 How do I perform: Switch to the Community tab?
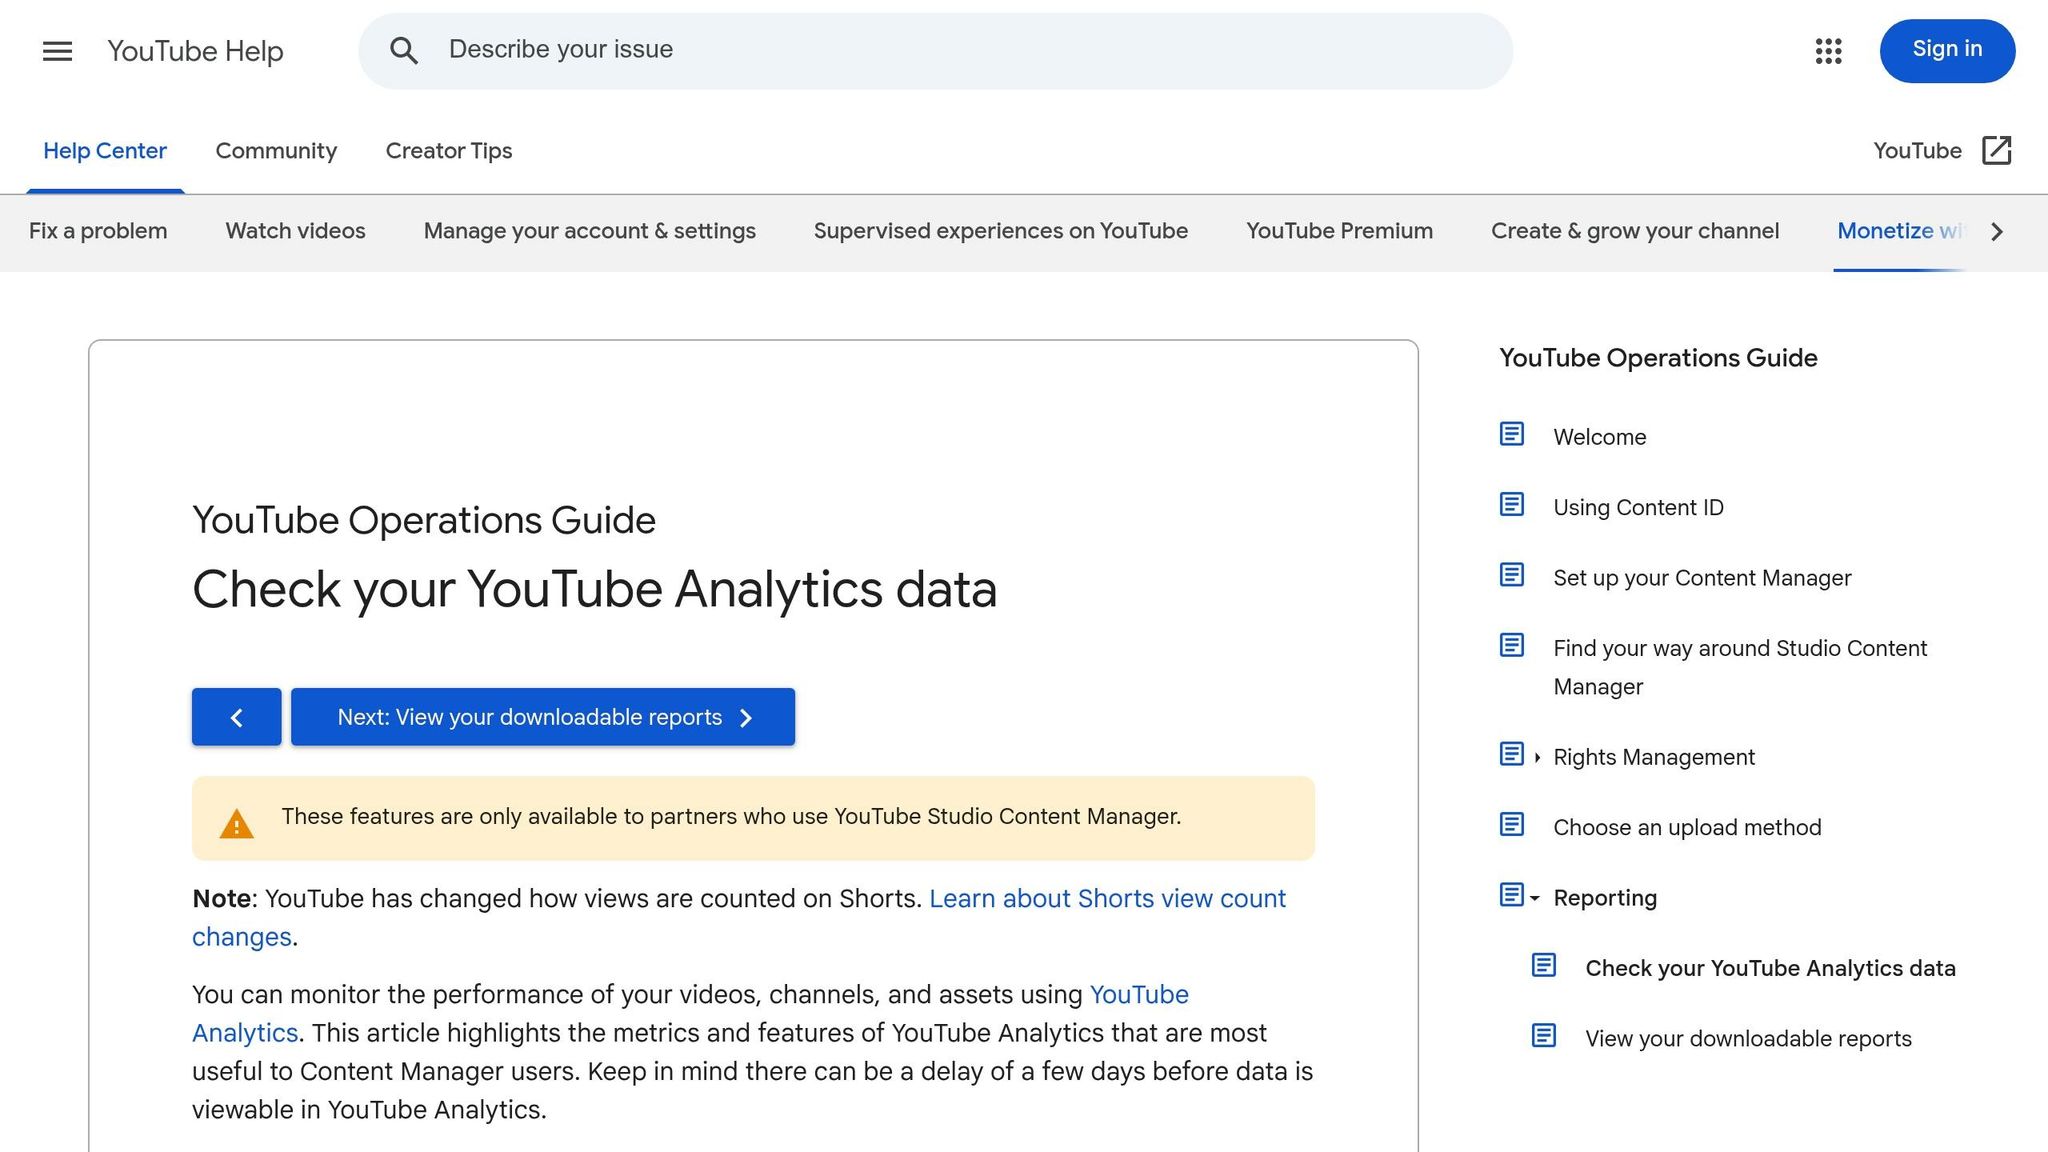[x=276, y=151]
